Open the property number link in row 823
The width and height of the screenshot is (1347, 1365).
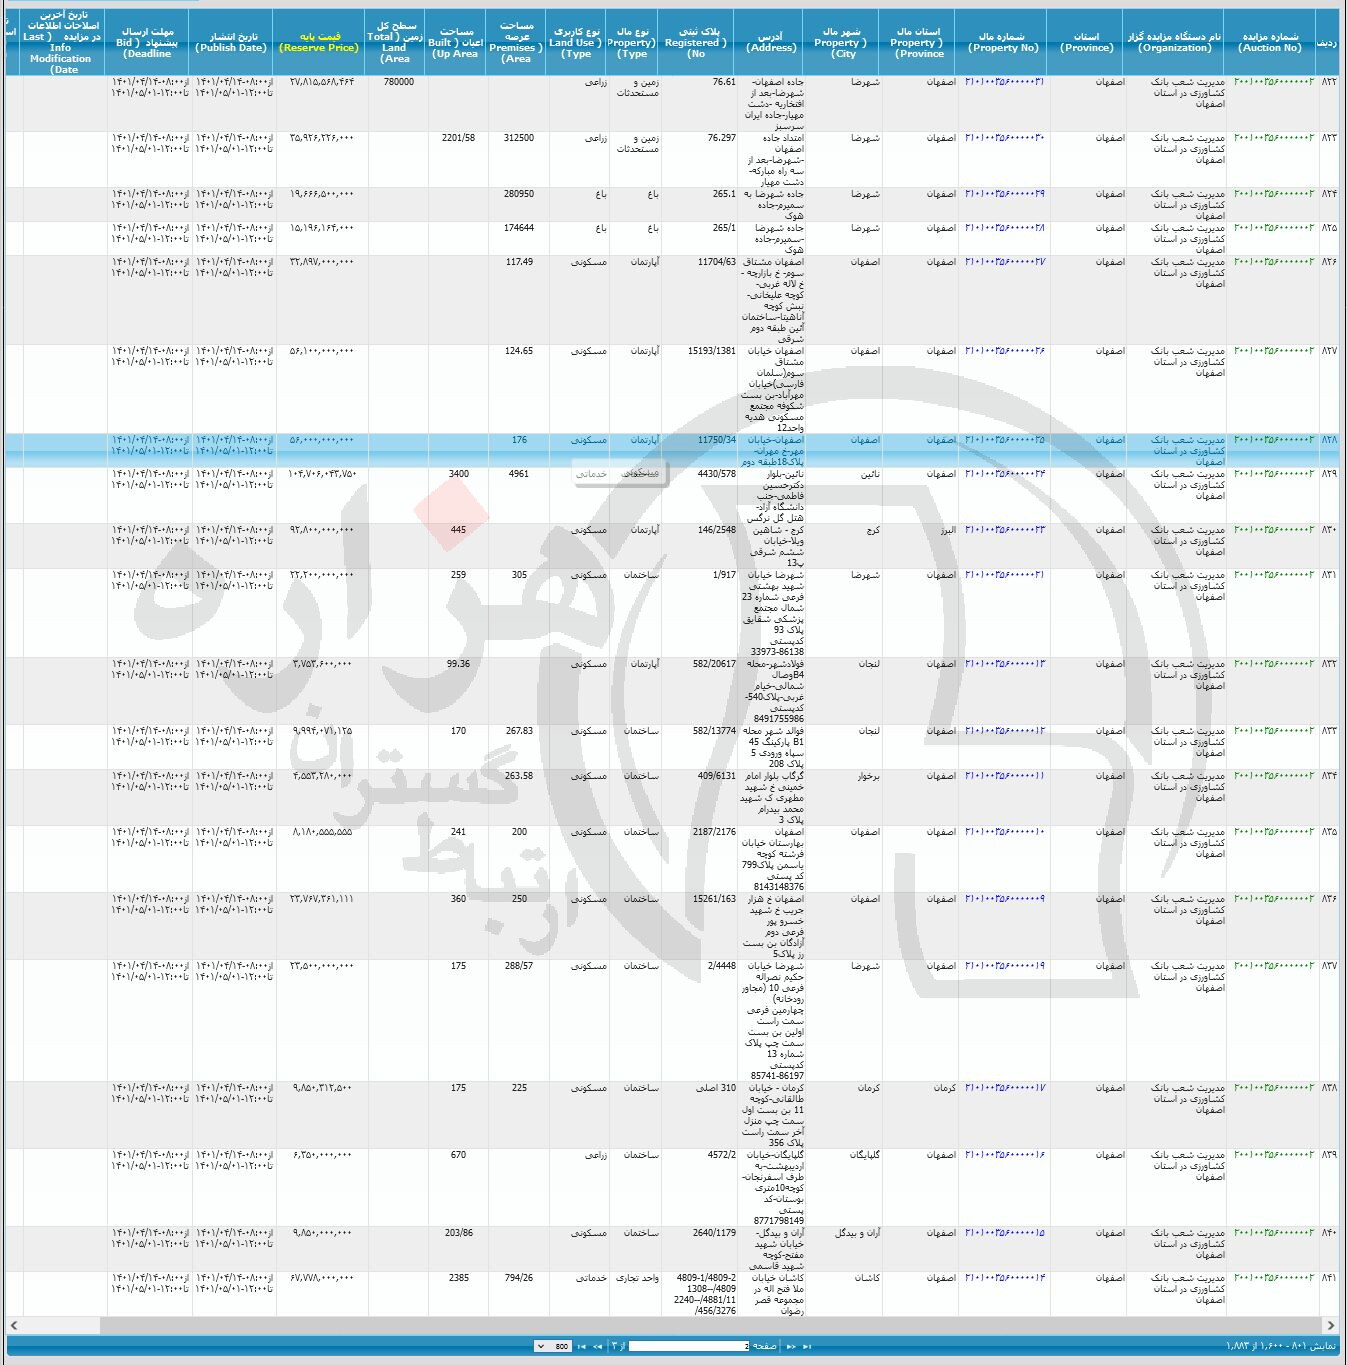pos(1004,138)
